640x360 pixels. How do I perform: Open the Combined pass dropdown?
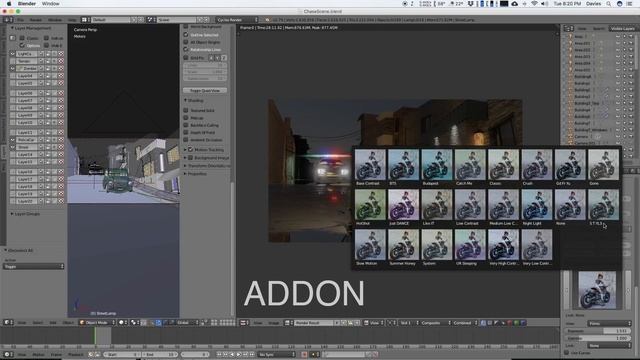[x=464, y=323]
